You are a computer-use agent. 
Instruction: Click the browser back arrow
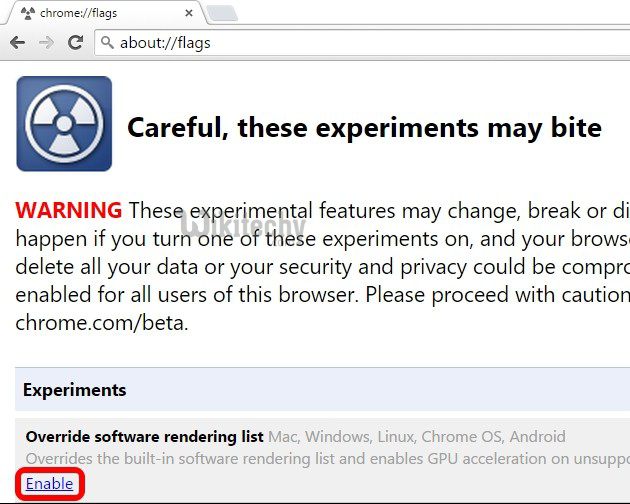tap(17, 43)
